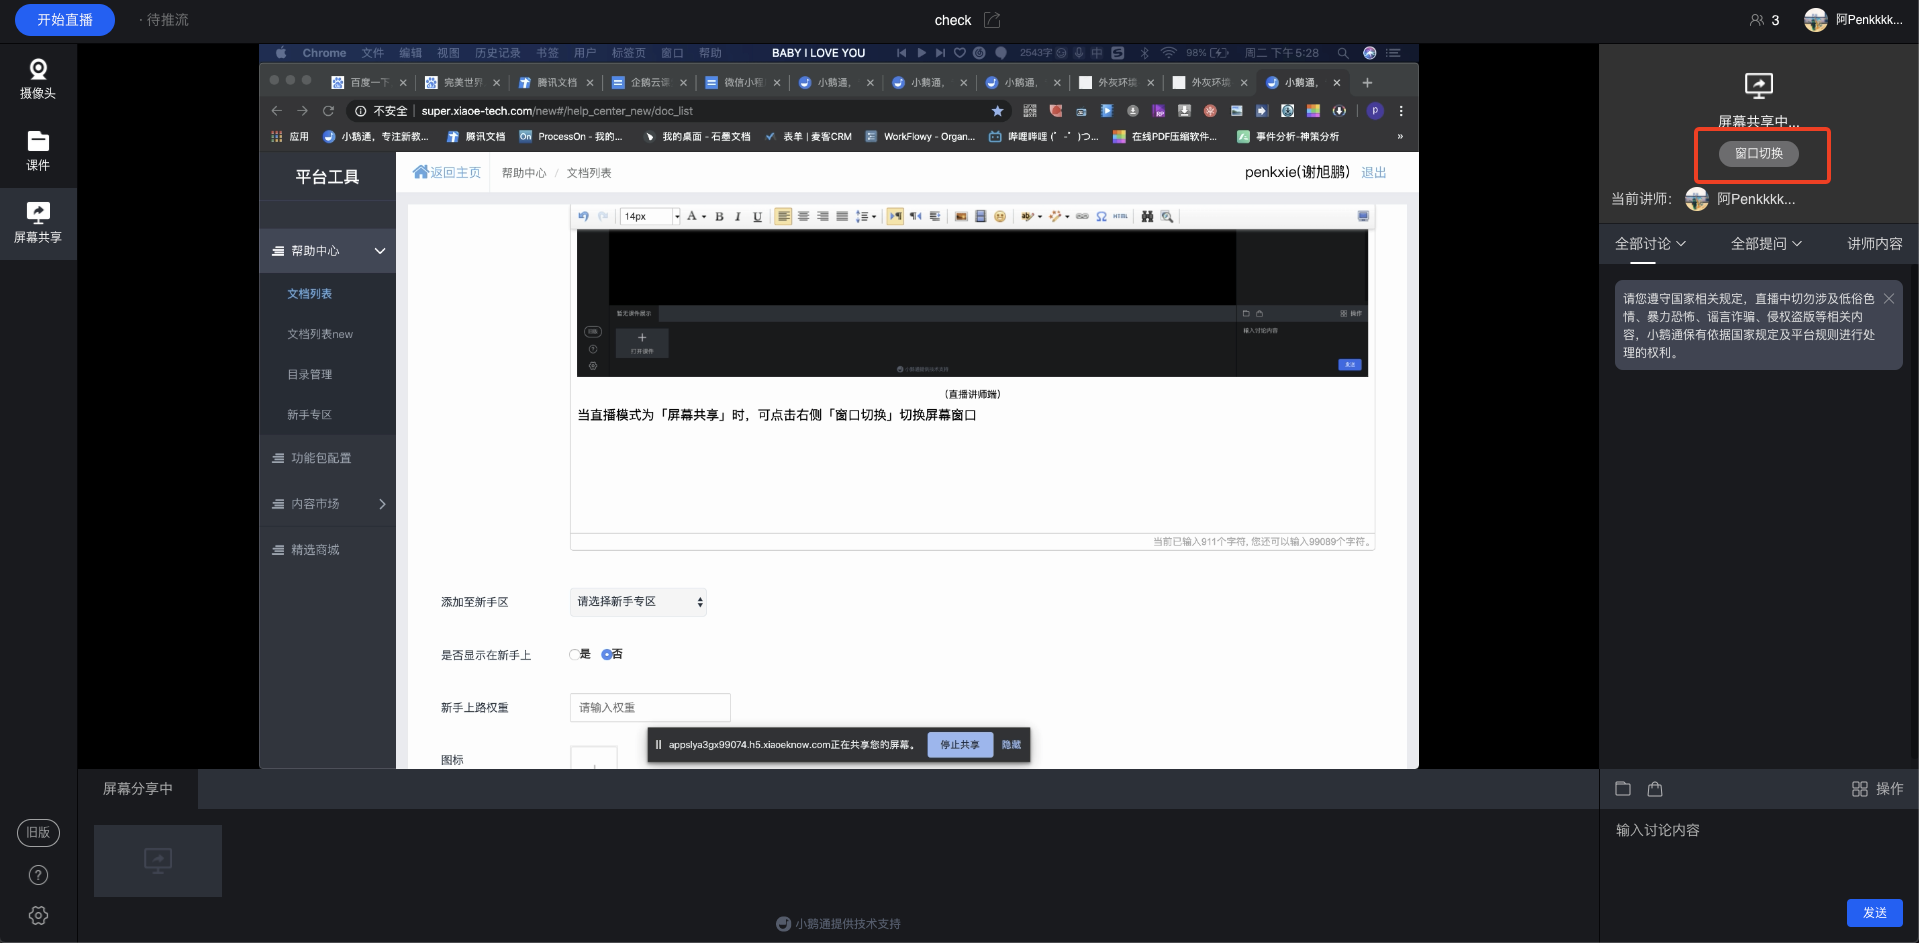This screenshot has width=1919, height=944.
Task: Select the 屏幕分享中 tab at bottom
Action: coord(138,789)
